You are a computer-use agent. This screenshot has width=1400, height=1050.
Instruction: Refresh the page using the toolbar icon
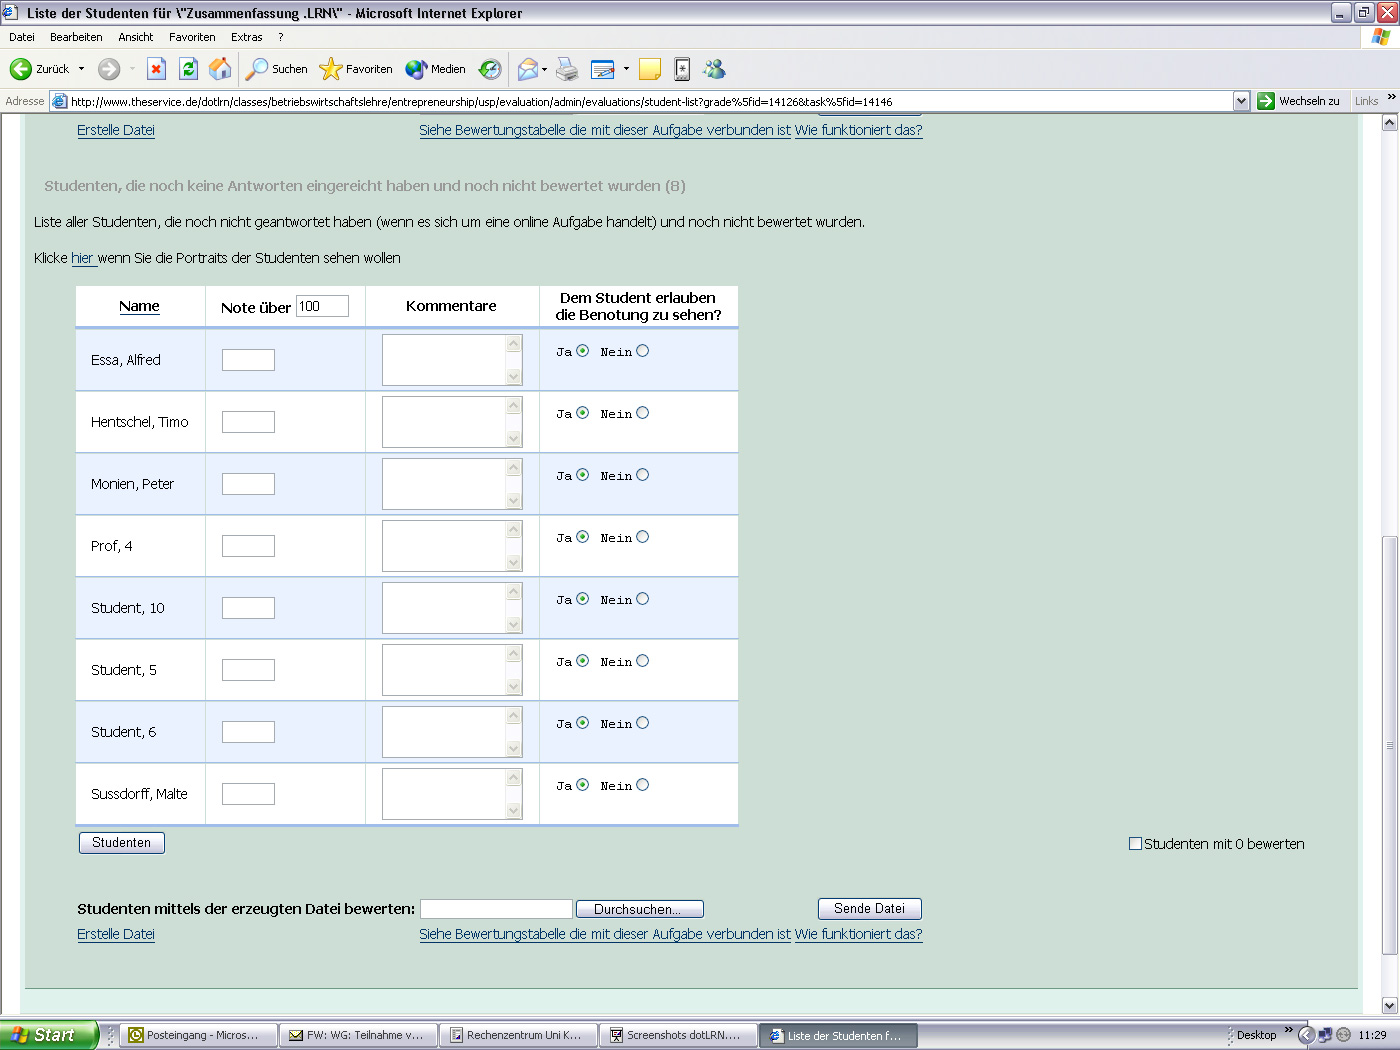point(186,69)
